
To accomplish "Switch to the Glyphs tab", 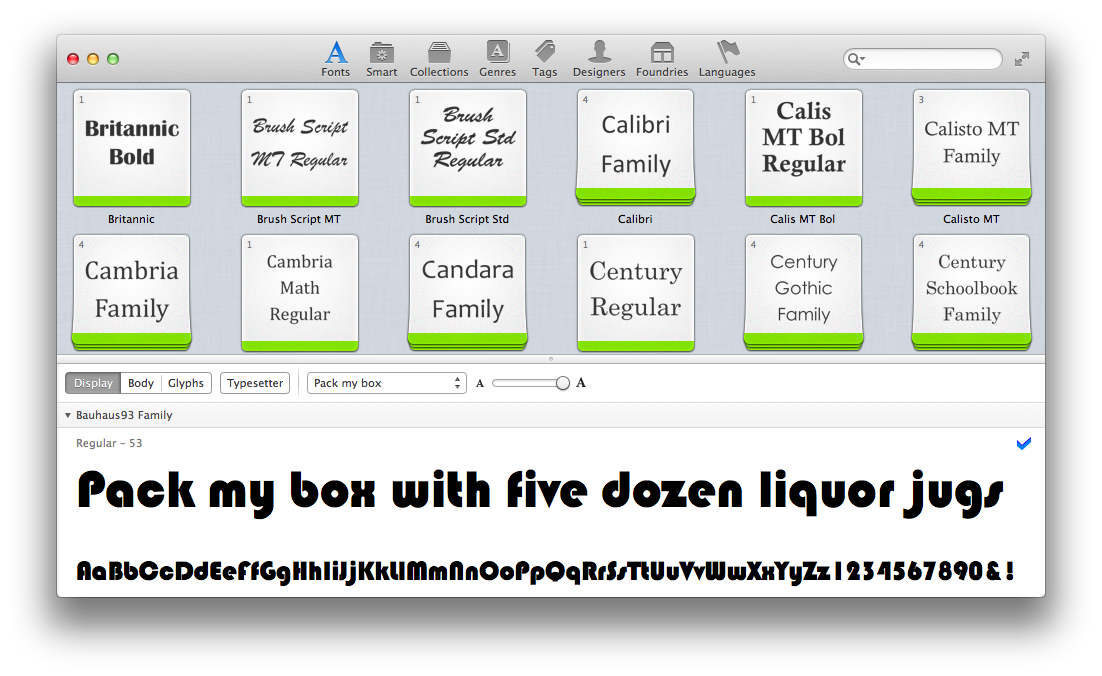I will (186, 383).
